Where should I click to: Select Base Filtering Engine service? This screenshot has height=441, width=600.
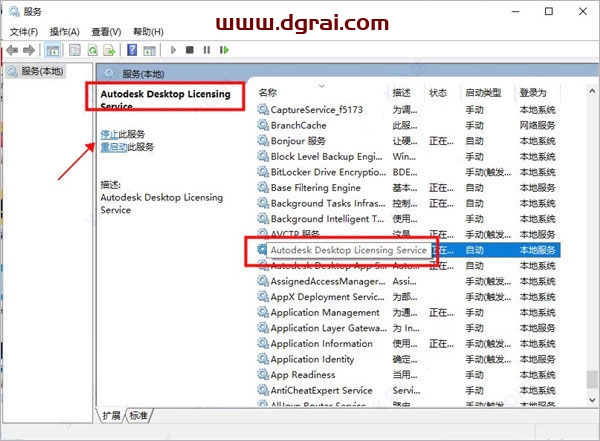tap(407, 188)
